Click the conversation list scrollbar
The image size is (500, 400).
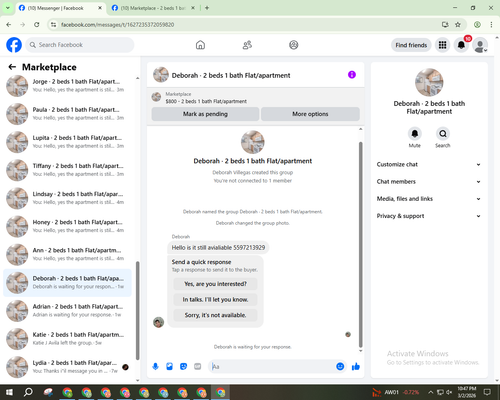(x=138, y=311)
